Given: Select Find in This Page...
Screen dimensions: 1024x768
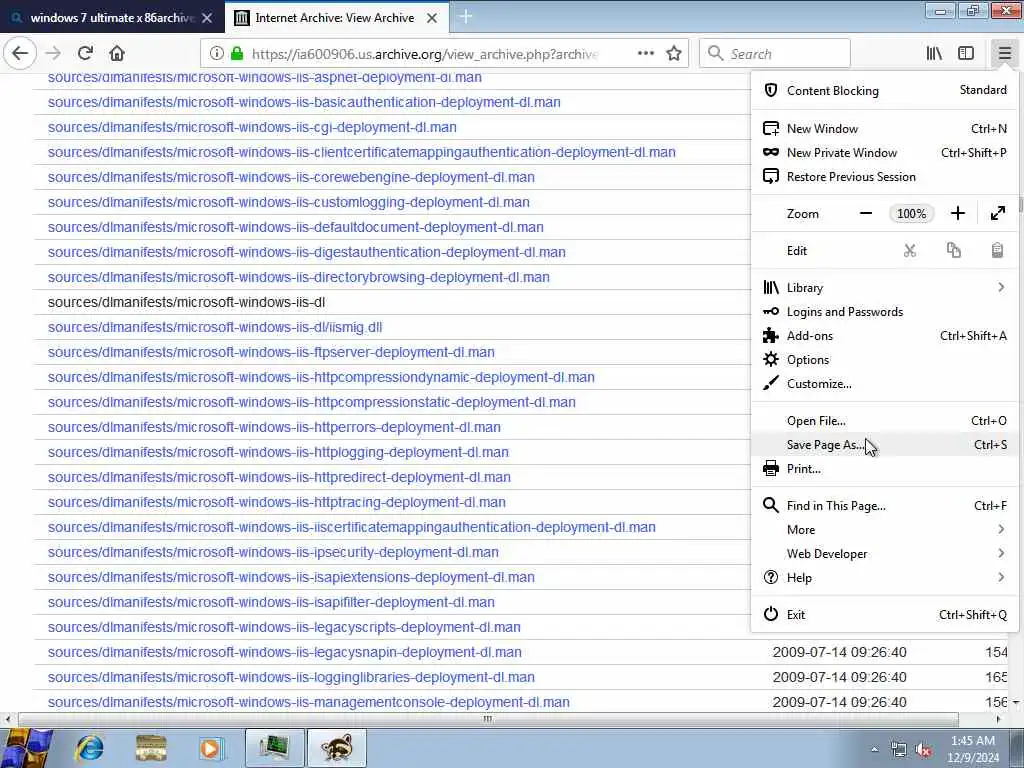Looking at the screenshot, I should point(884,506).
